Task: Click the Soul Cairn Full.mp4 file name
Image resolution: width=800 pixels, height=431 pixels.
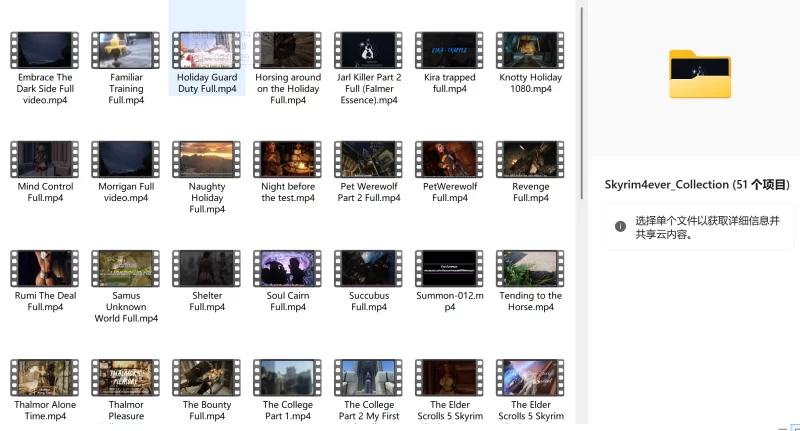Action: (x=288, y=301)
